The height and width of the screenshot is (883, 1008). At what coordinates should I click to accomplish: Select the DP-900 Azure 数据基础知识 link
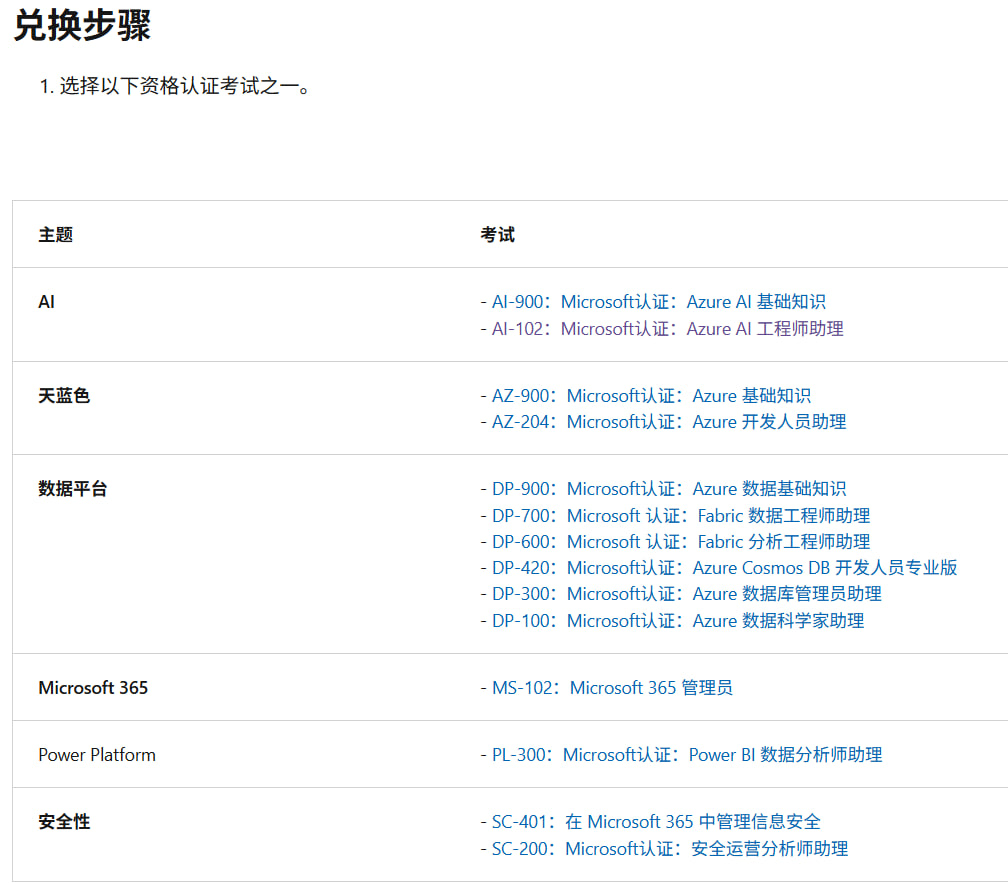click(x=668, y=489)
